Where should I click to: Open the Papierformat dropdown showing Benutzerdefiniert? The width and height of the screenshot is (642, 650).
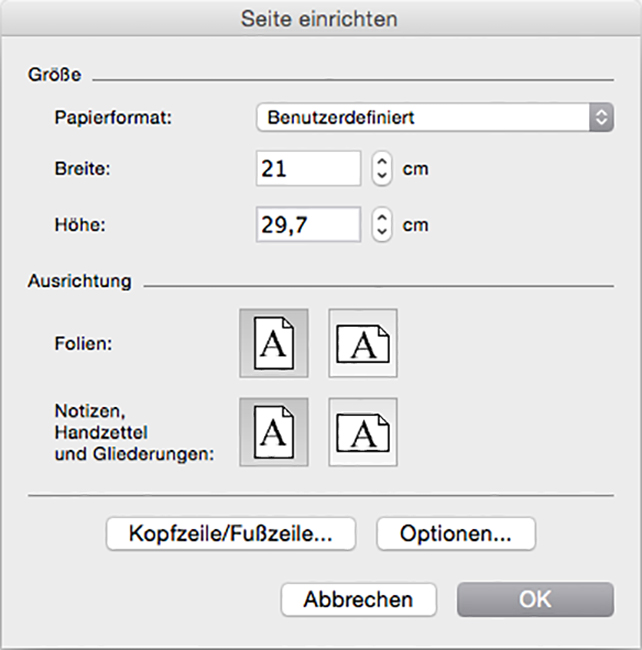tap(435, 117)
